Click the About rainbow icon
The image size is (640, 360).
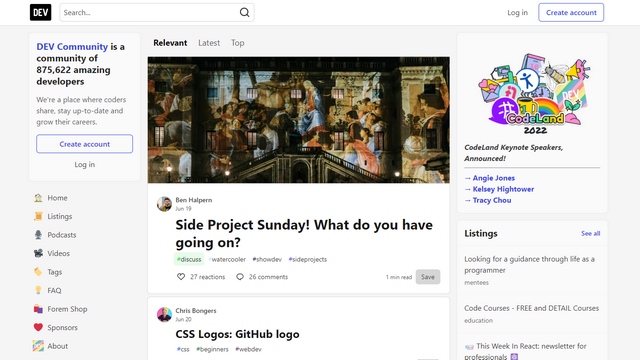point(38,346)
